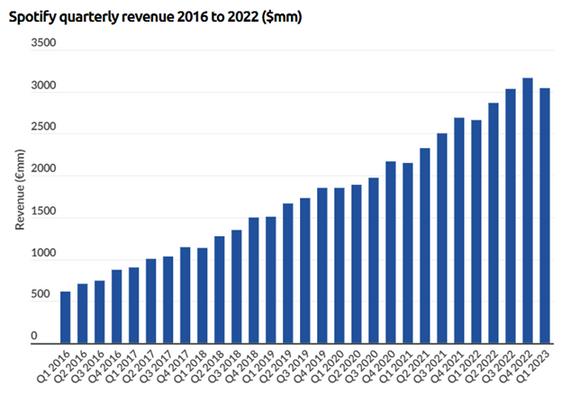Viewport: 562px width, 394px height.
Task: Select the Q1 2022 bar
Action: point(476,232)
